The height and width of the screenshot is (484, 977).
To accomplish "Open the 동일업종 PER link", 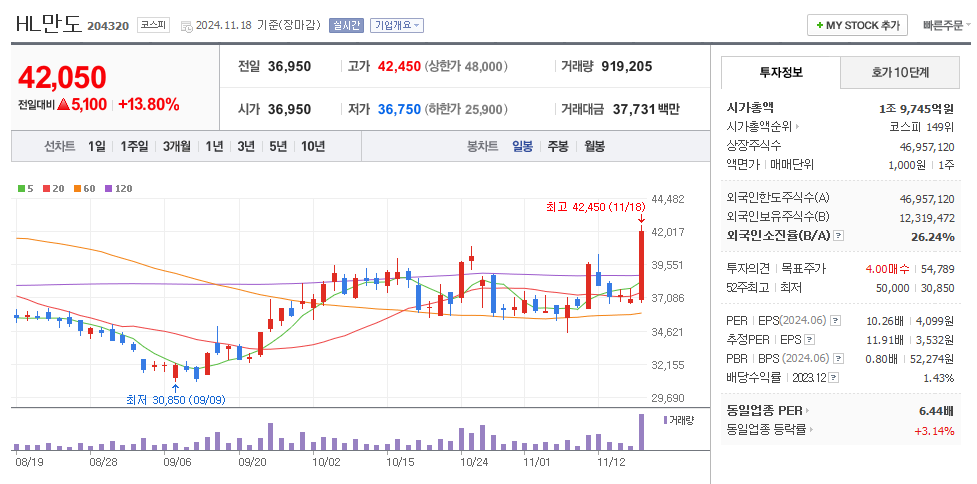I will pyautogui.click(x=768, y=410).
